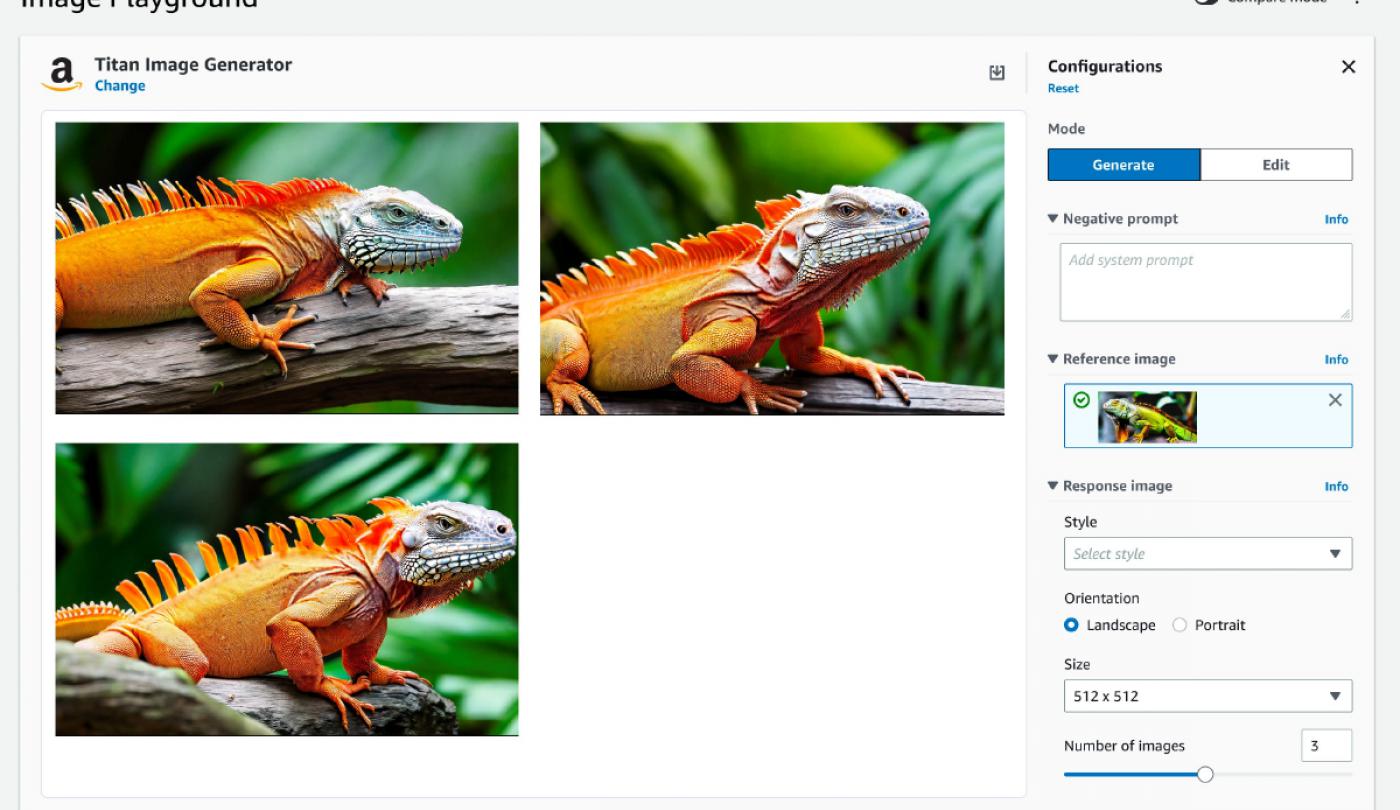Open third generated iguana on rock image
This screenshot has height=810, width=1400.
pos(287,590)
